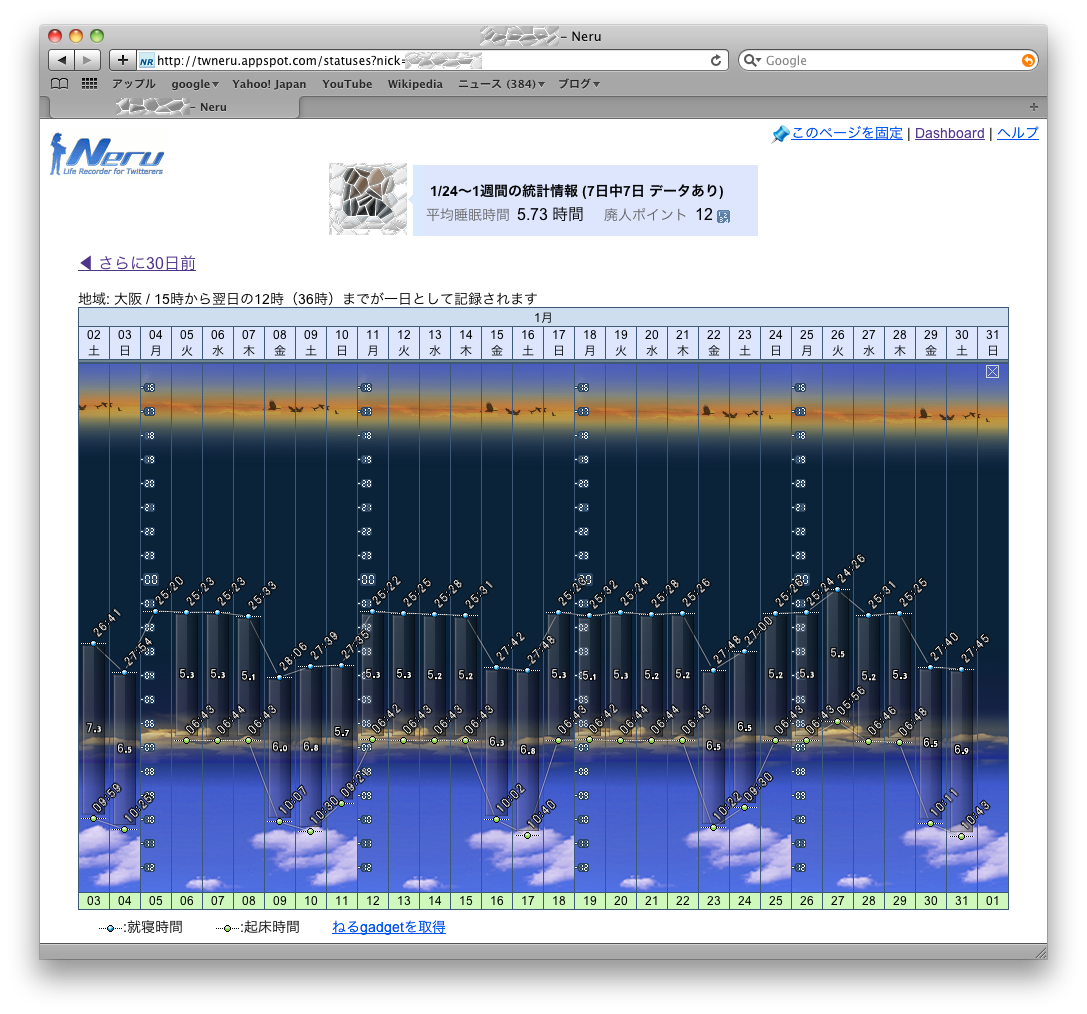Viewport: 1087px width, 1014px height.
Task: Open the アップル bookmark
Action: tap(134, 84)
